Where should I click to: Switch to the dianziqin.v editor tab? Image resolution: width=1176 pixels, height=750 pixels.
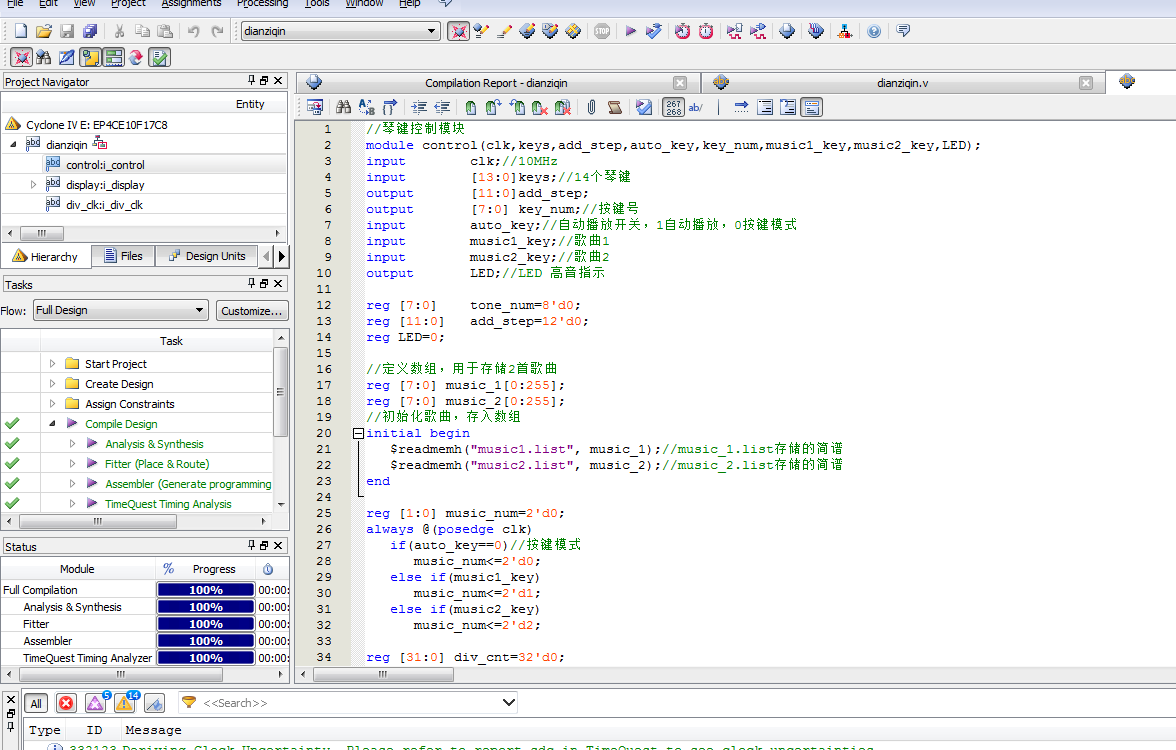tap(902, 83)
